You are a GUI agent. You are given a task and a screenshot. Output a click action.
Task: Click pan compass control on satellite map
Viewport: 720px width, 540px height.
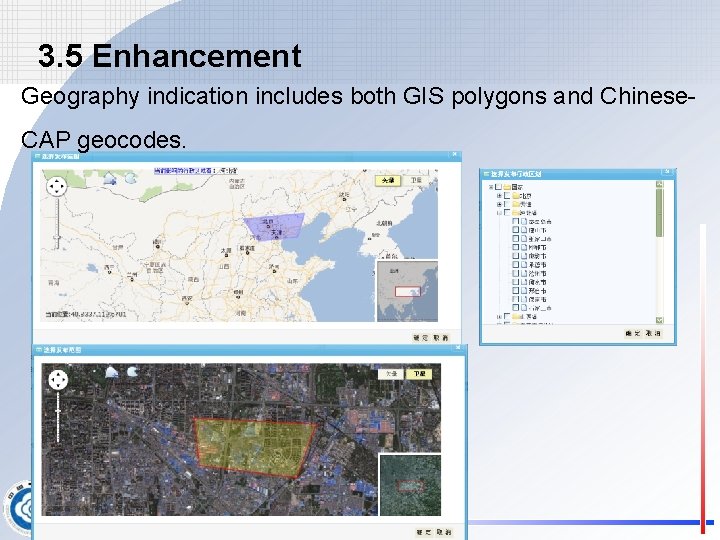[x=58, y=380]
